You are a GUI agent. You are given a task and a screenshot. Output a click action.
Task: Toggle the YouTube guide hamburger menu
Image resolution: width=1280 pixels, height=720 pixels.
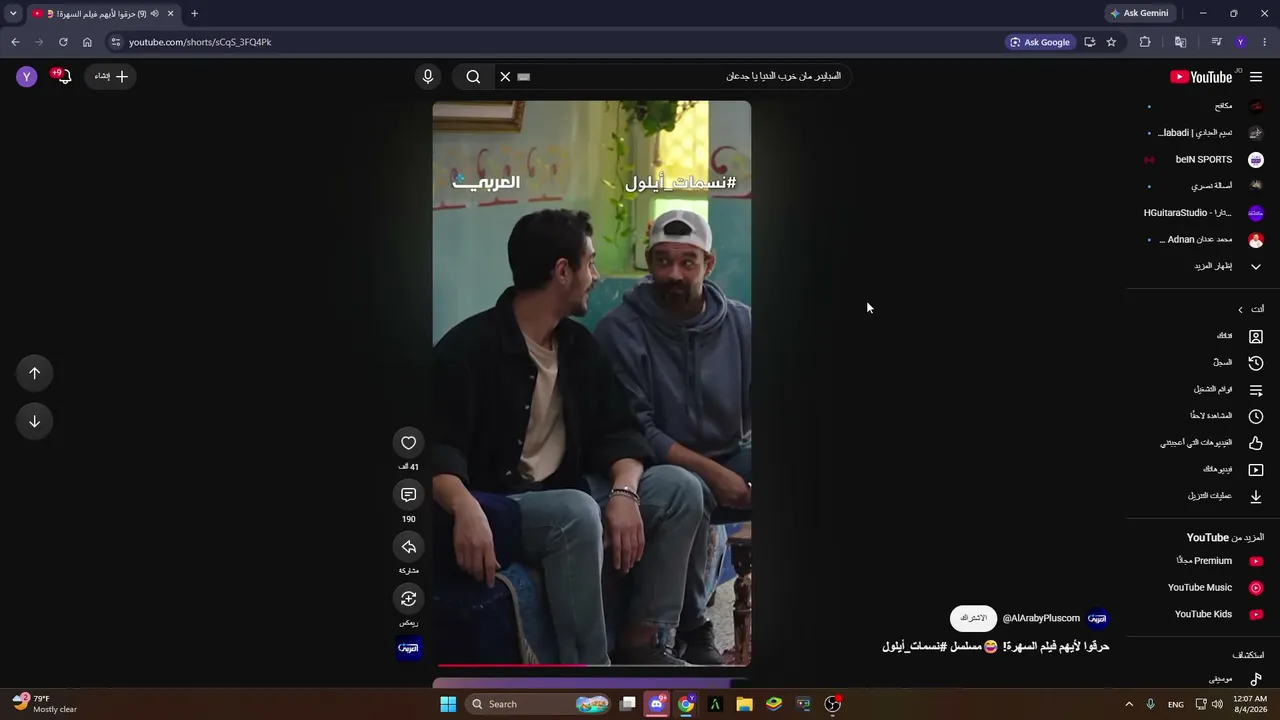[x=1256, y=77]
